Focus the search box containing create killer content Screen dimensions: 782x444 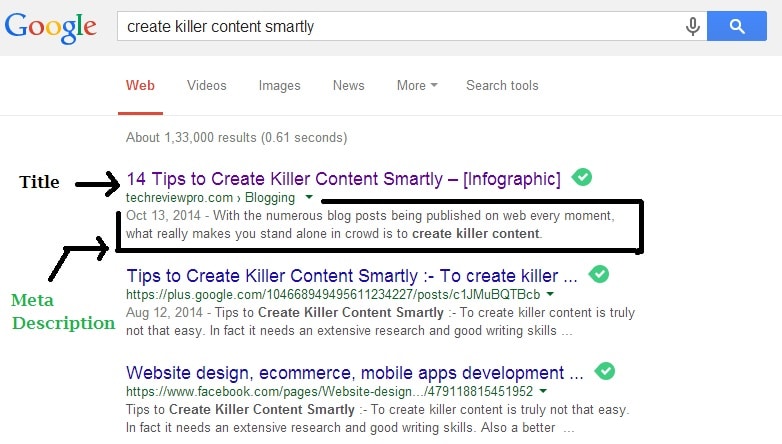tap(399, 26)
